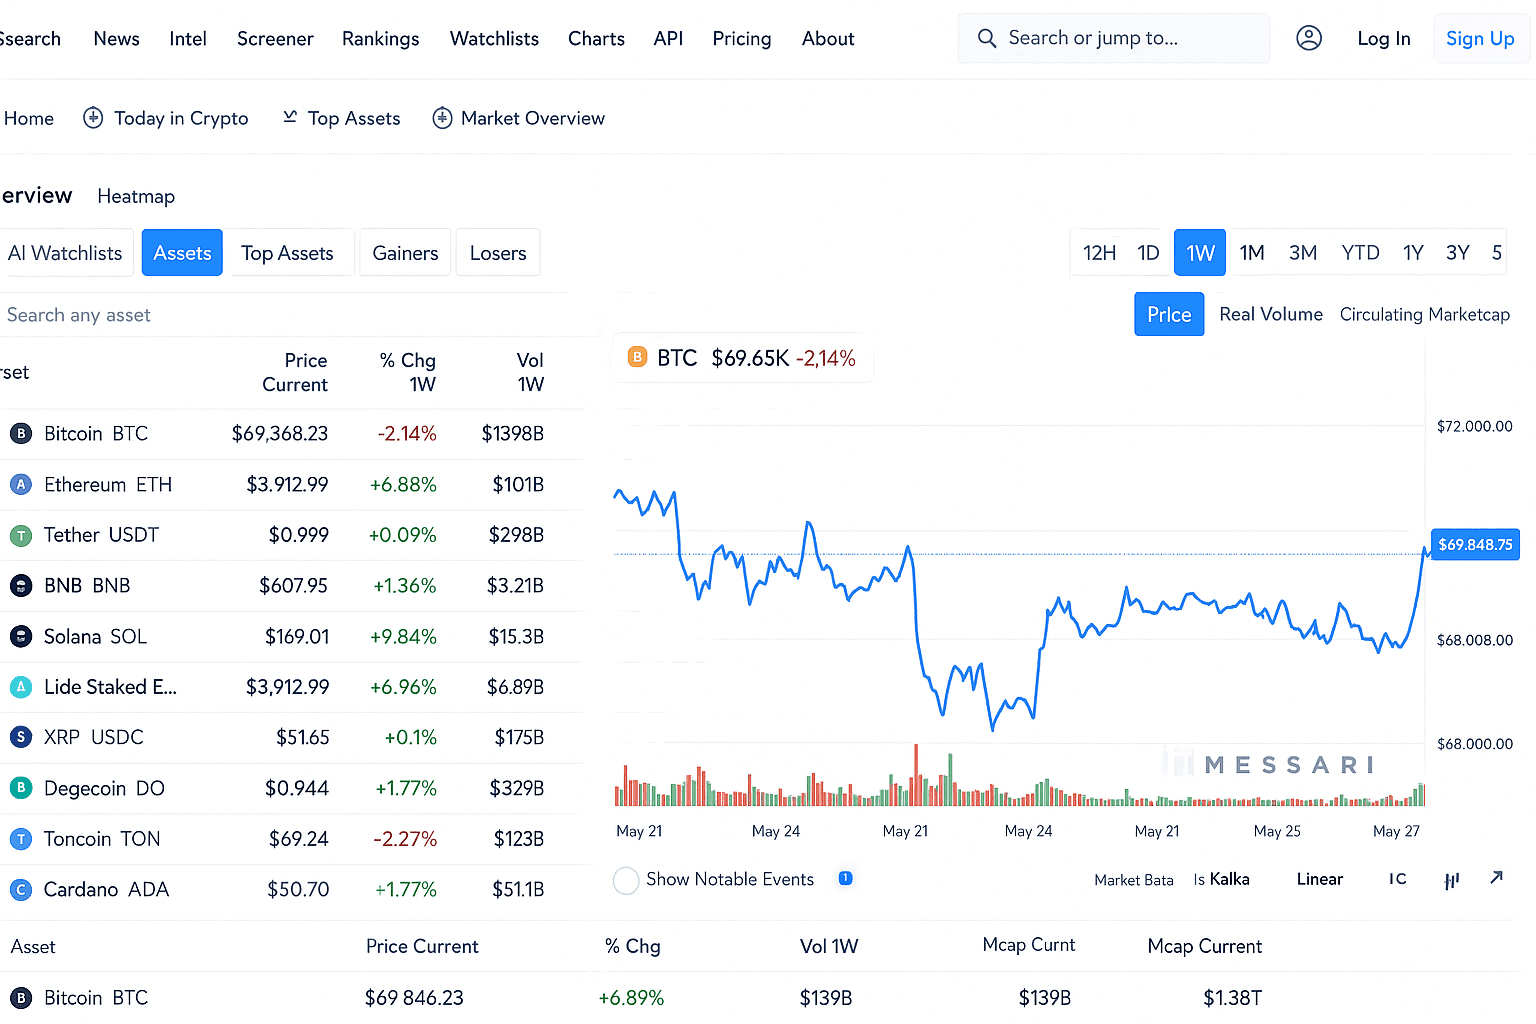Go to the API page
Screen dimensions: 1536x1024
(668, 38)
